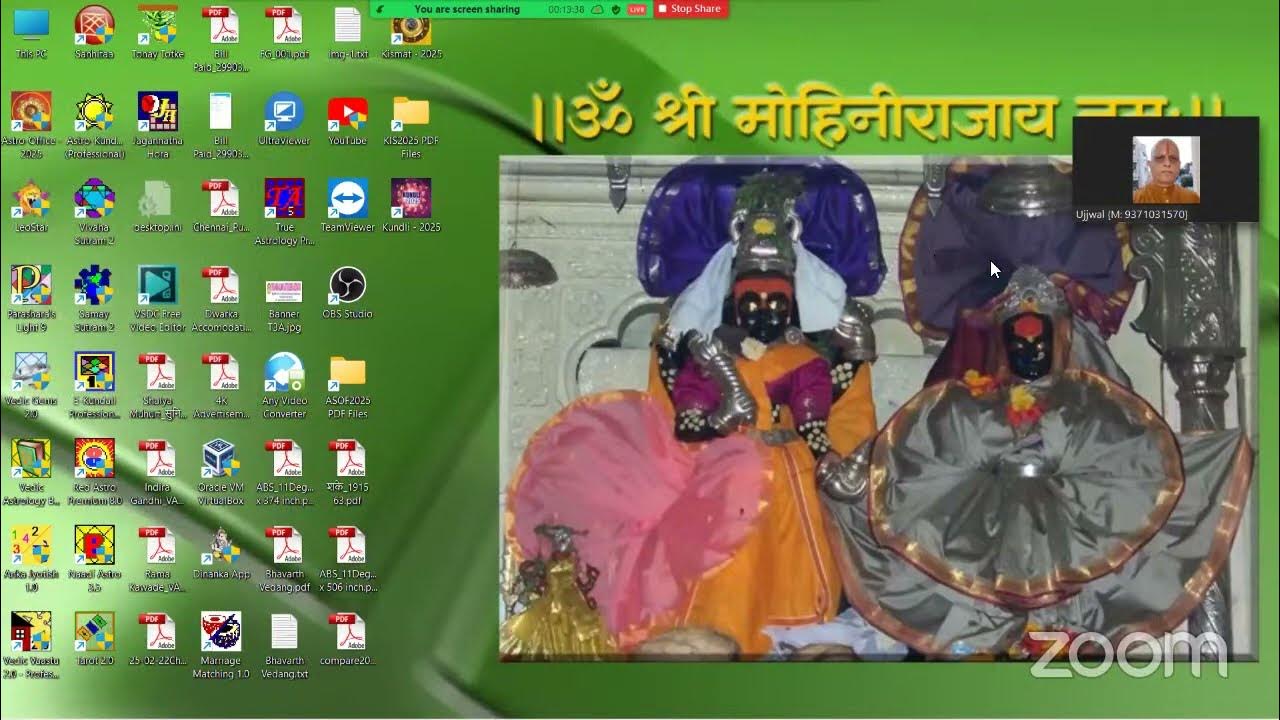Launch LeoStar shortcut

31,206
